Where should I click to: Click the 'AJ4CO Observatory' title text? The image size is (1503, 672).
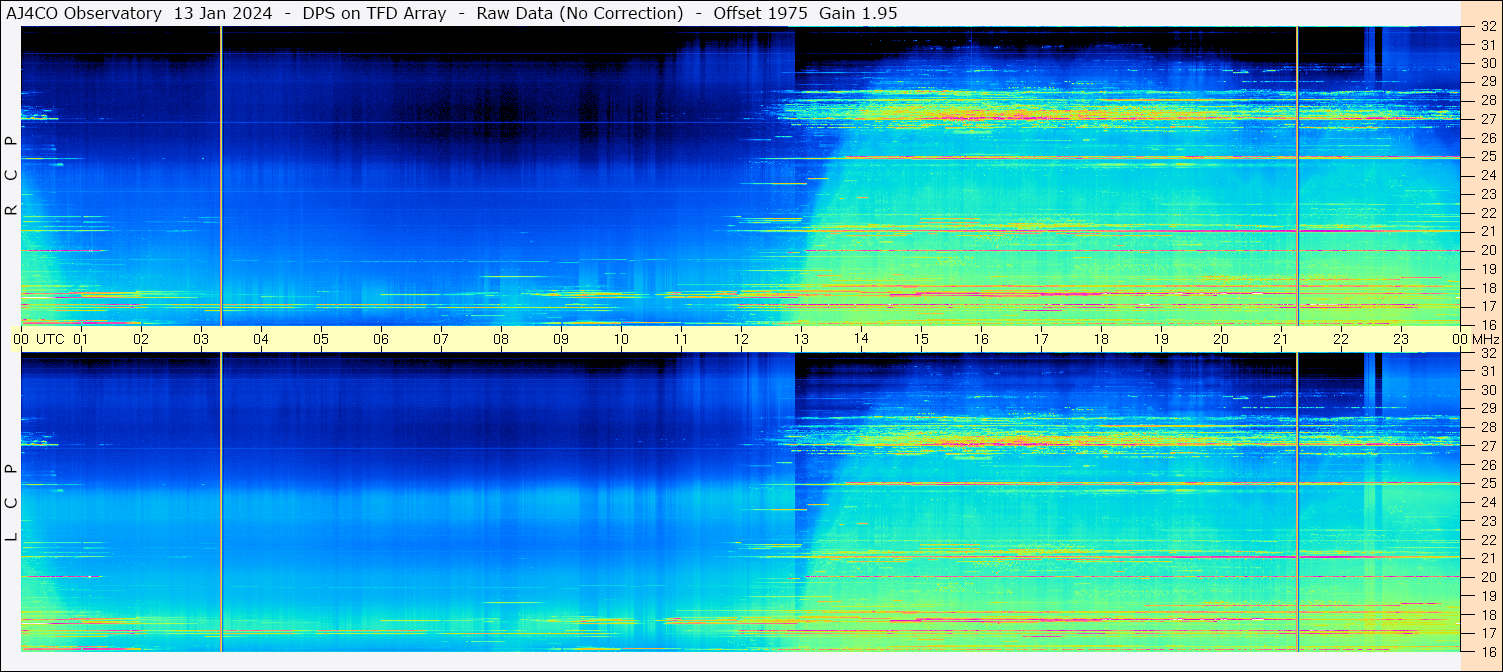(83, 13)
